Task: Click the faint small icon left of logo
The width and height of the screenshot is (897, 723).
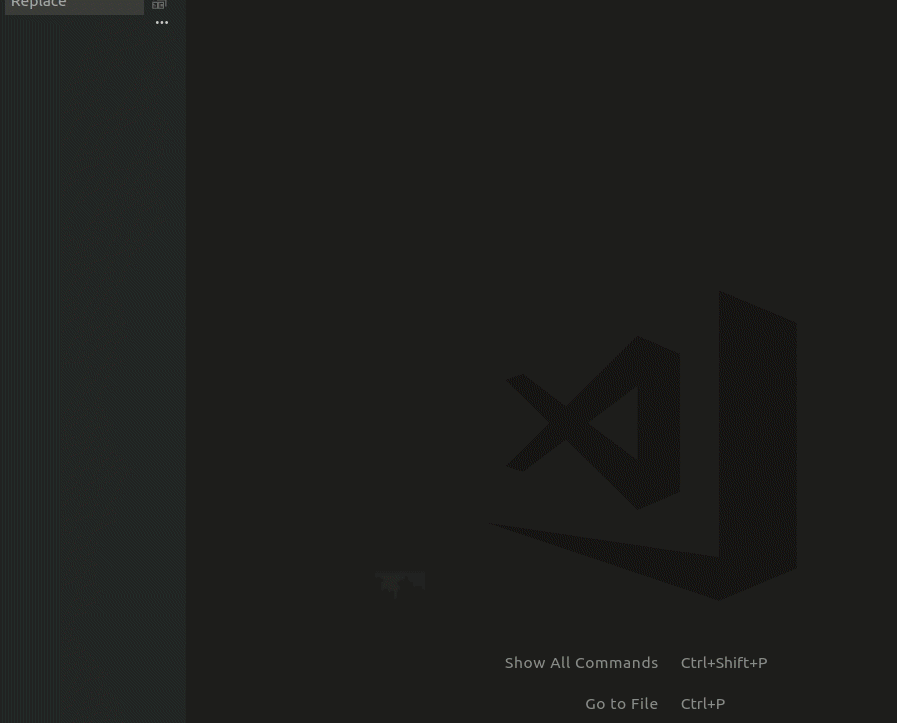Action: coord(401,583)
